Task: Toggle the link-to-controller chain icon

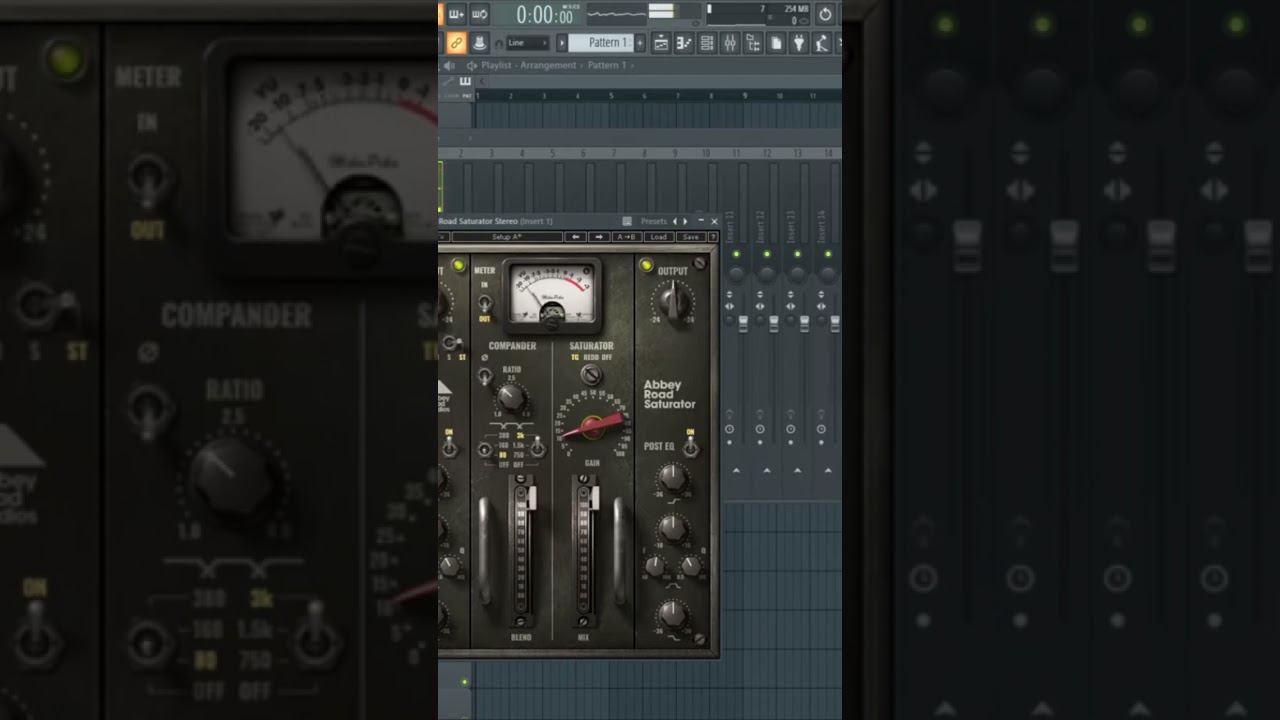Action: pyautogui.click(x=456, y=43)
